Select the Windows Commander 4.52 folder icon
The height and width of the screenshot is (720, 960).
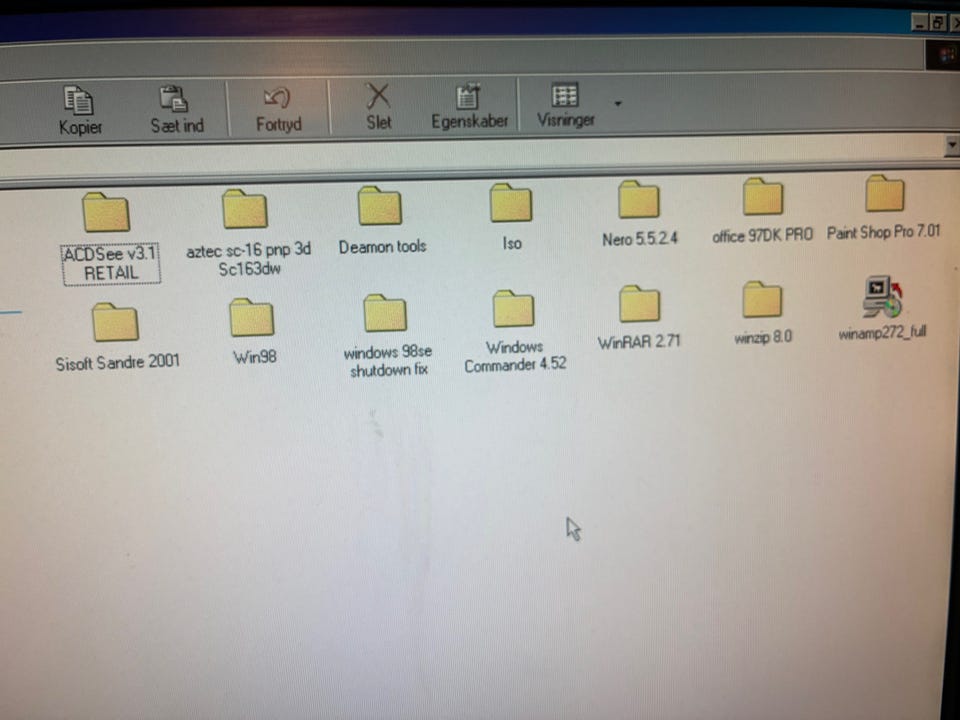click(x=514, y=309)
